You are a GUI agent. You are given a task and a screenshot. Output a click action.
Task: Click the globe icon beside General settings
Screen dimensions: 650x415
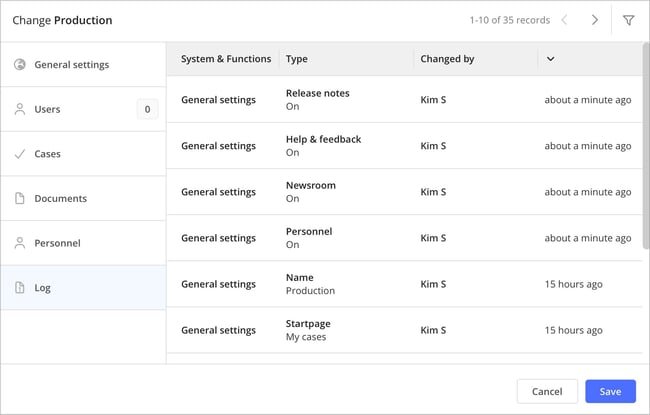click(20, 65)
